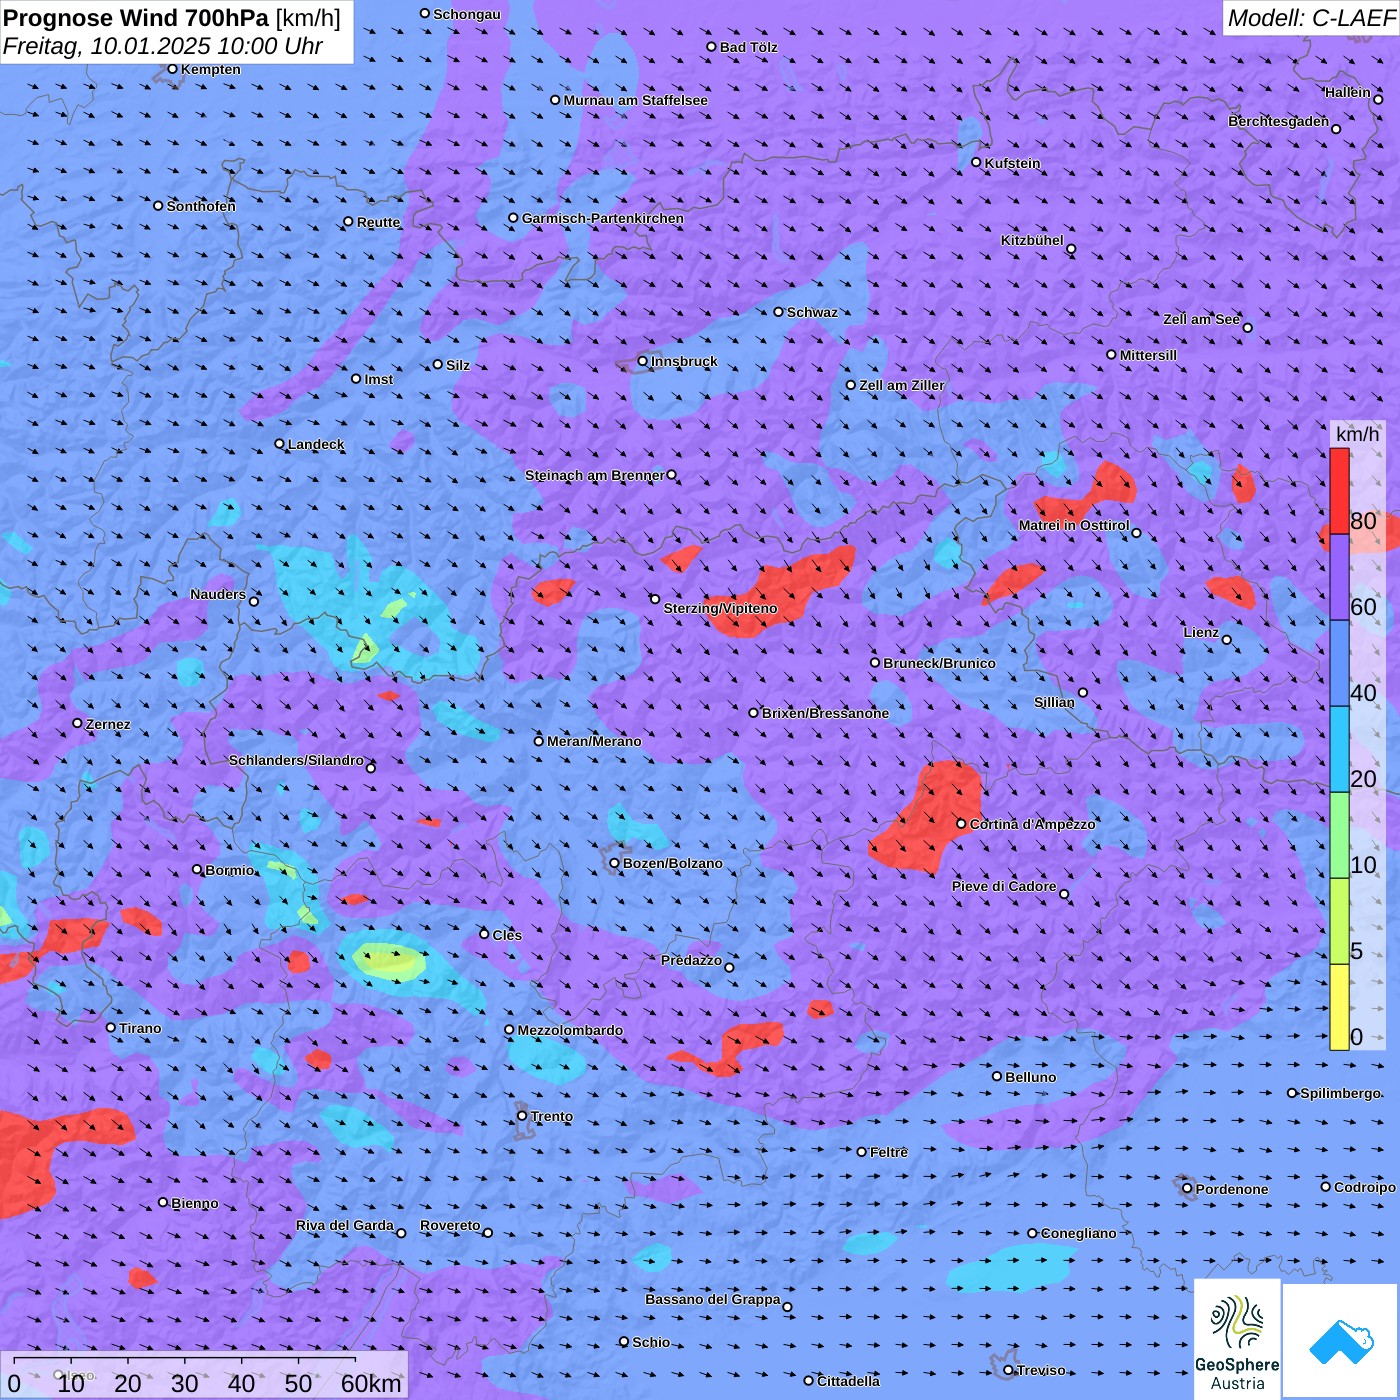The height and width of the screenshot is (1400, 1400).
Task: Click the Lienz city marker
Action: [x=1227, y=640]
